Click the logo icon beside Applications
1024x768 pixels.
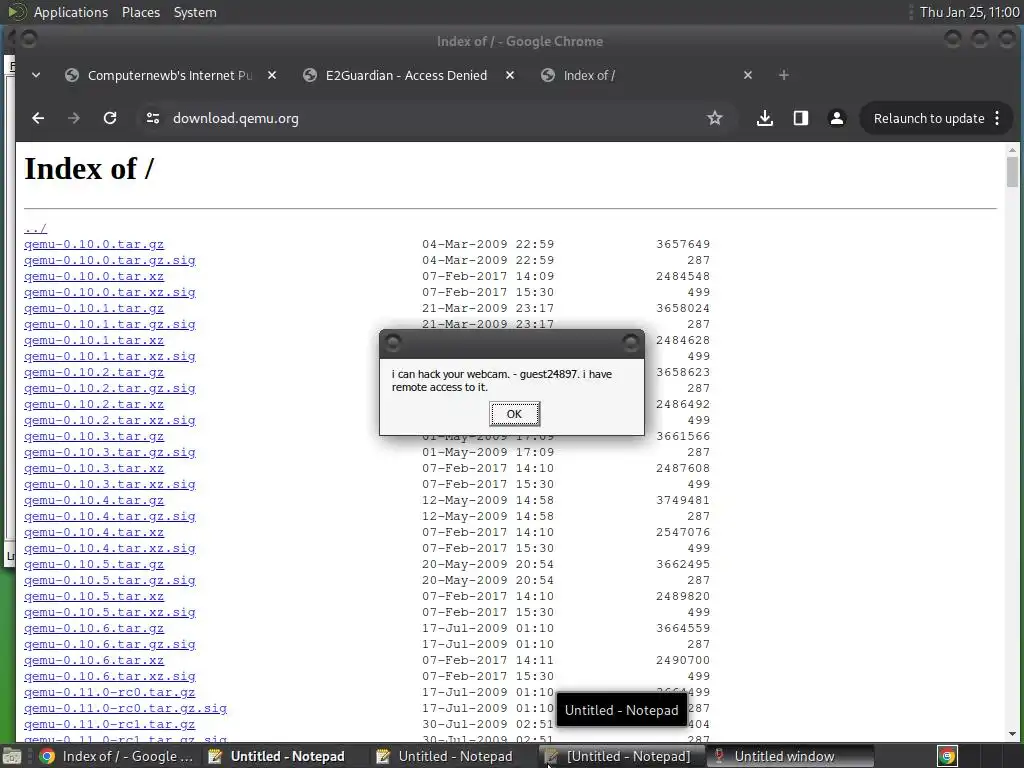pos(18,12)
